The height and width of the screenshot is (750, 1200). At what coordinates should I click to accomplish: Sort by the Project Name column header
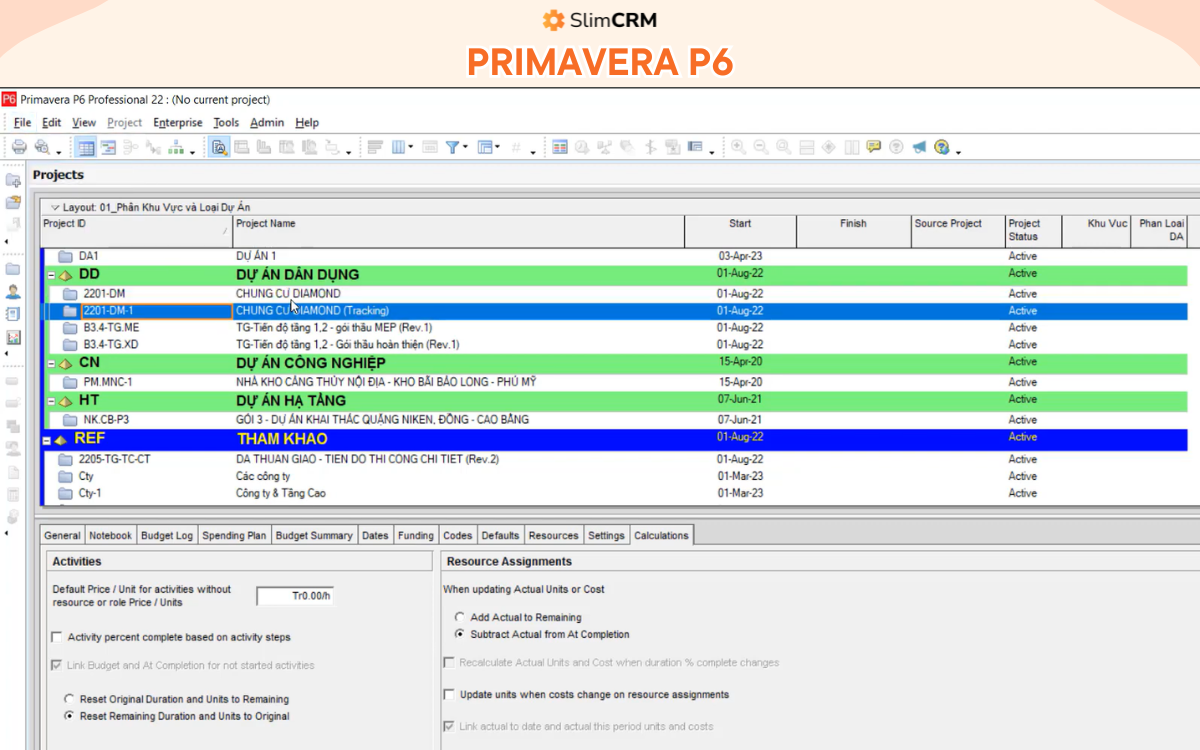(458, 224)
